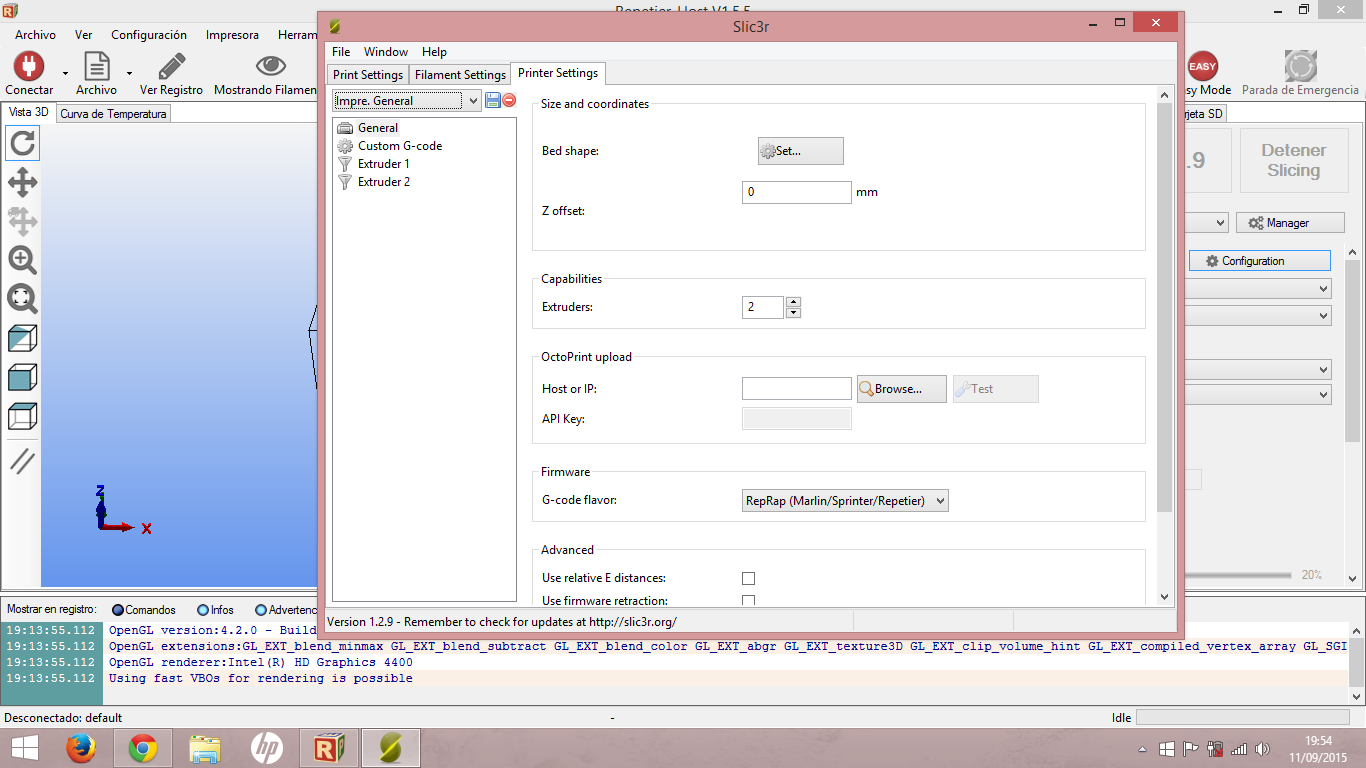Switch to wireframe cube view icon

(22, 416)
